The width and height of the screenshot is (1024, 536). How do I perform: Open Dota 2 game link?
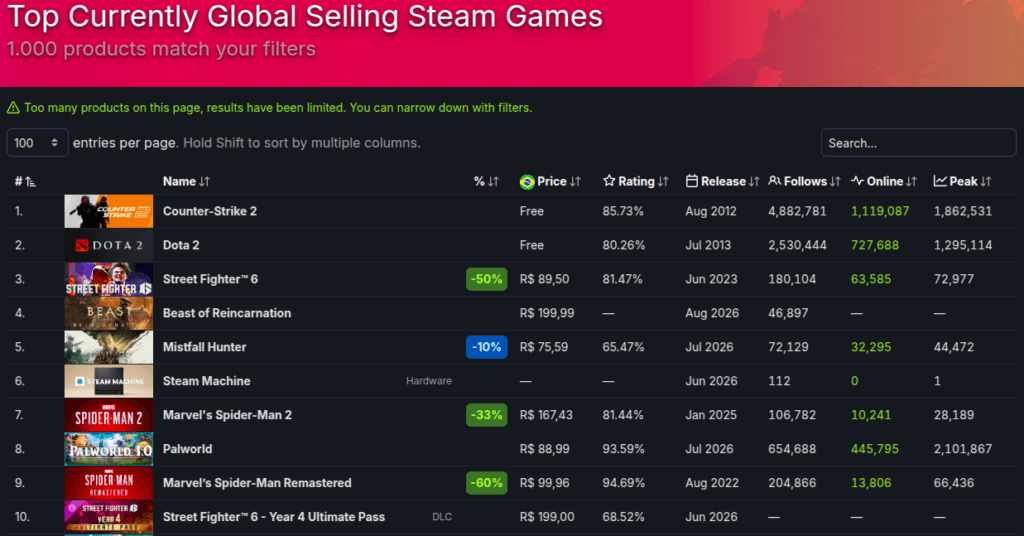(181, 245)
